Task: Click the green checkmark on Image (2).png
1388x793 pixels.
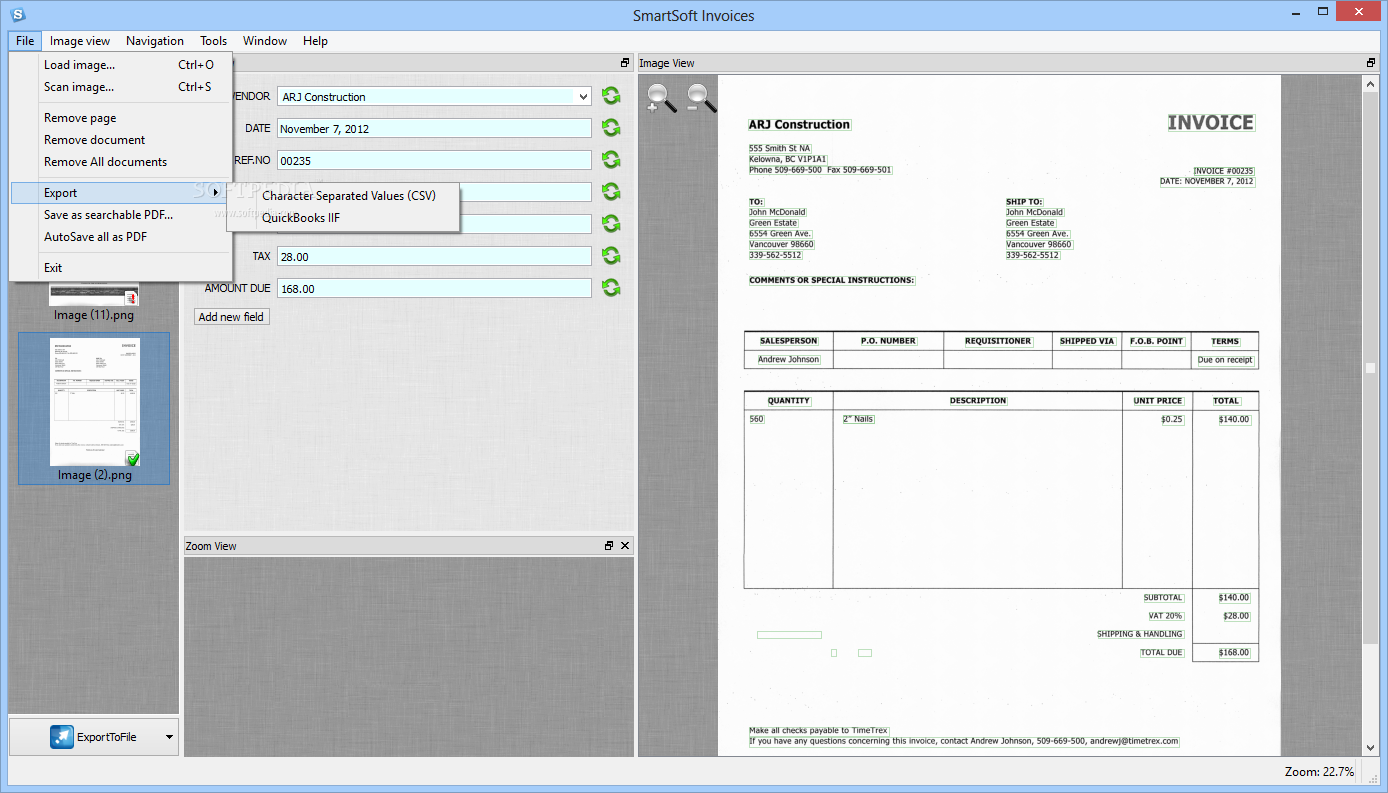Action: tap(132, 458)
